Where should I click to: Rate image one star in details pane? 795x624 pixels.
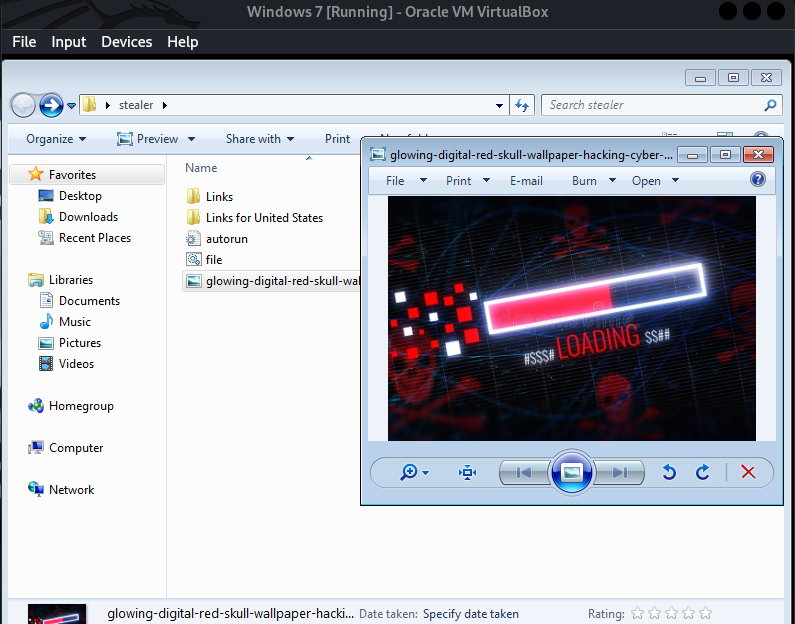pyautogui.click(x=638, y=613)
